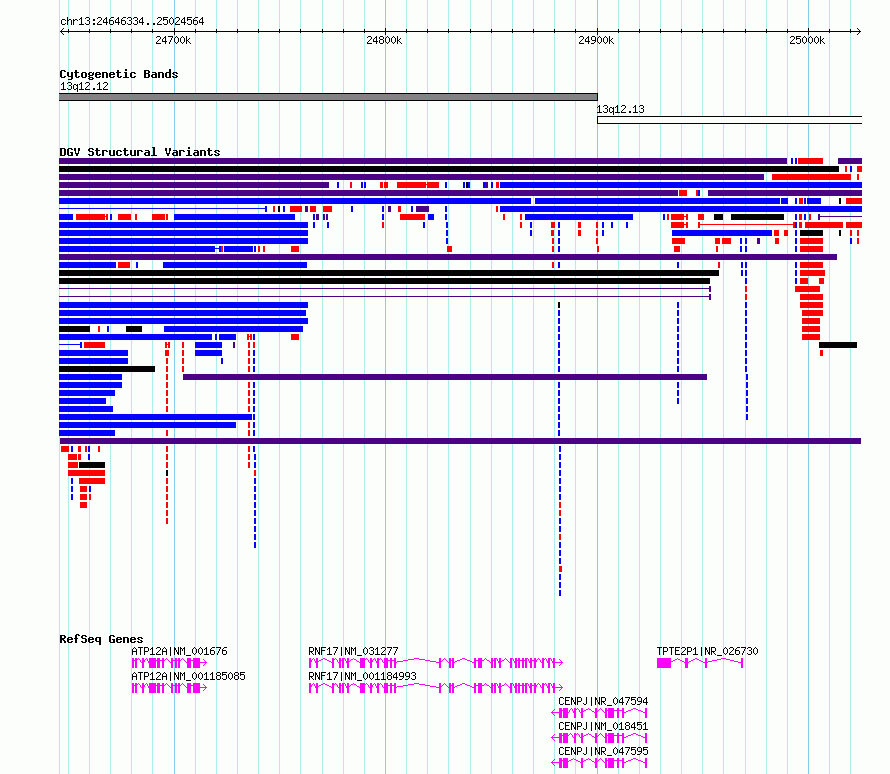This screenshot has width=890, height=774.
Task: Select the purple variant bar starting mid-track near 24700k
Action: pyautogui.click(x=445, y=377)
